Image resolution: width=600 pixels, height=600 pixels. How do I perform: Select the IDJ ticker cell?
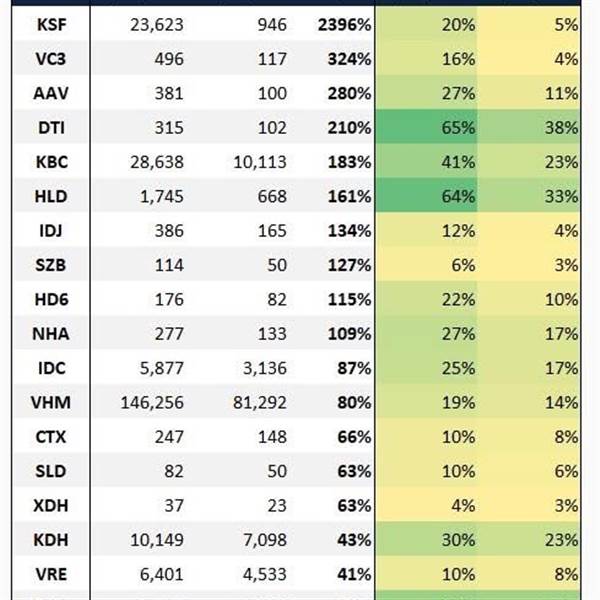(x=51, y=231)
